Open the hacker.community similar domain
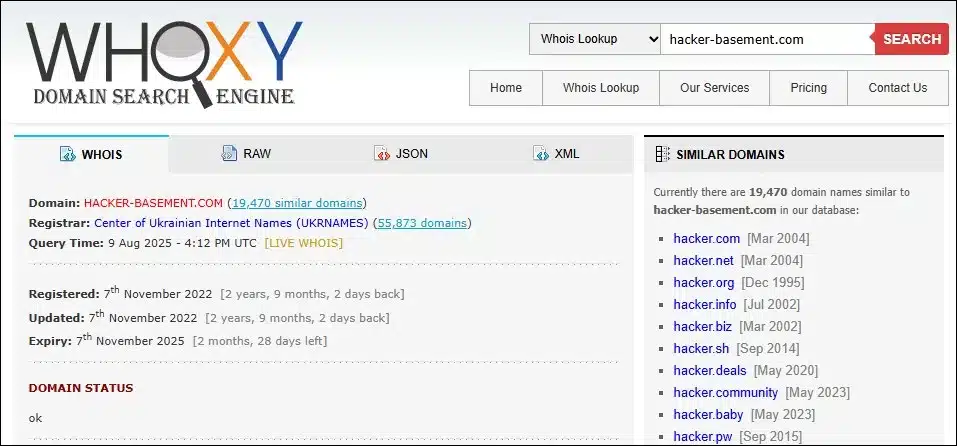Viewport: 957px width, 446px height. coord(726,392)
